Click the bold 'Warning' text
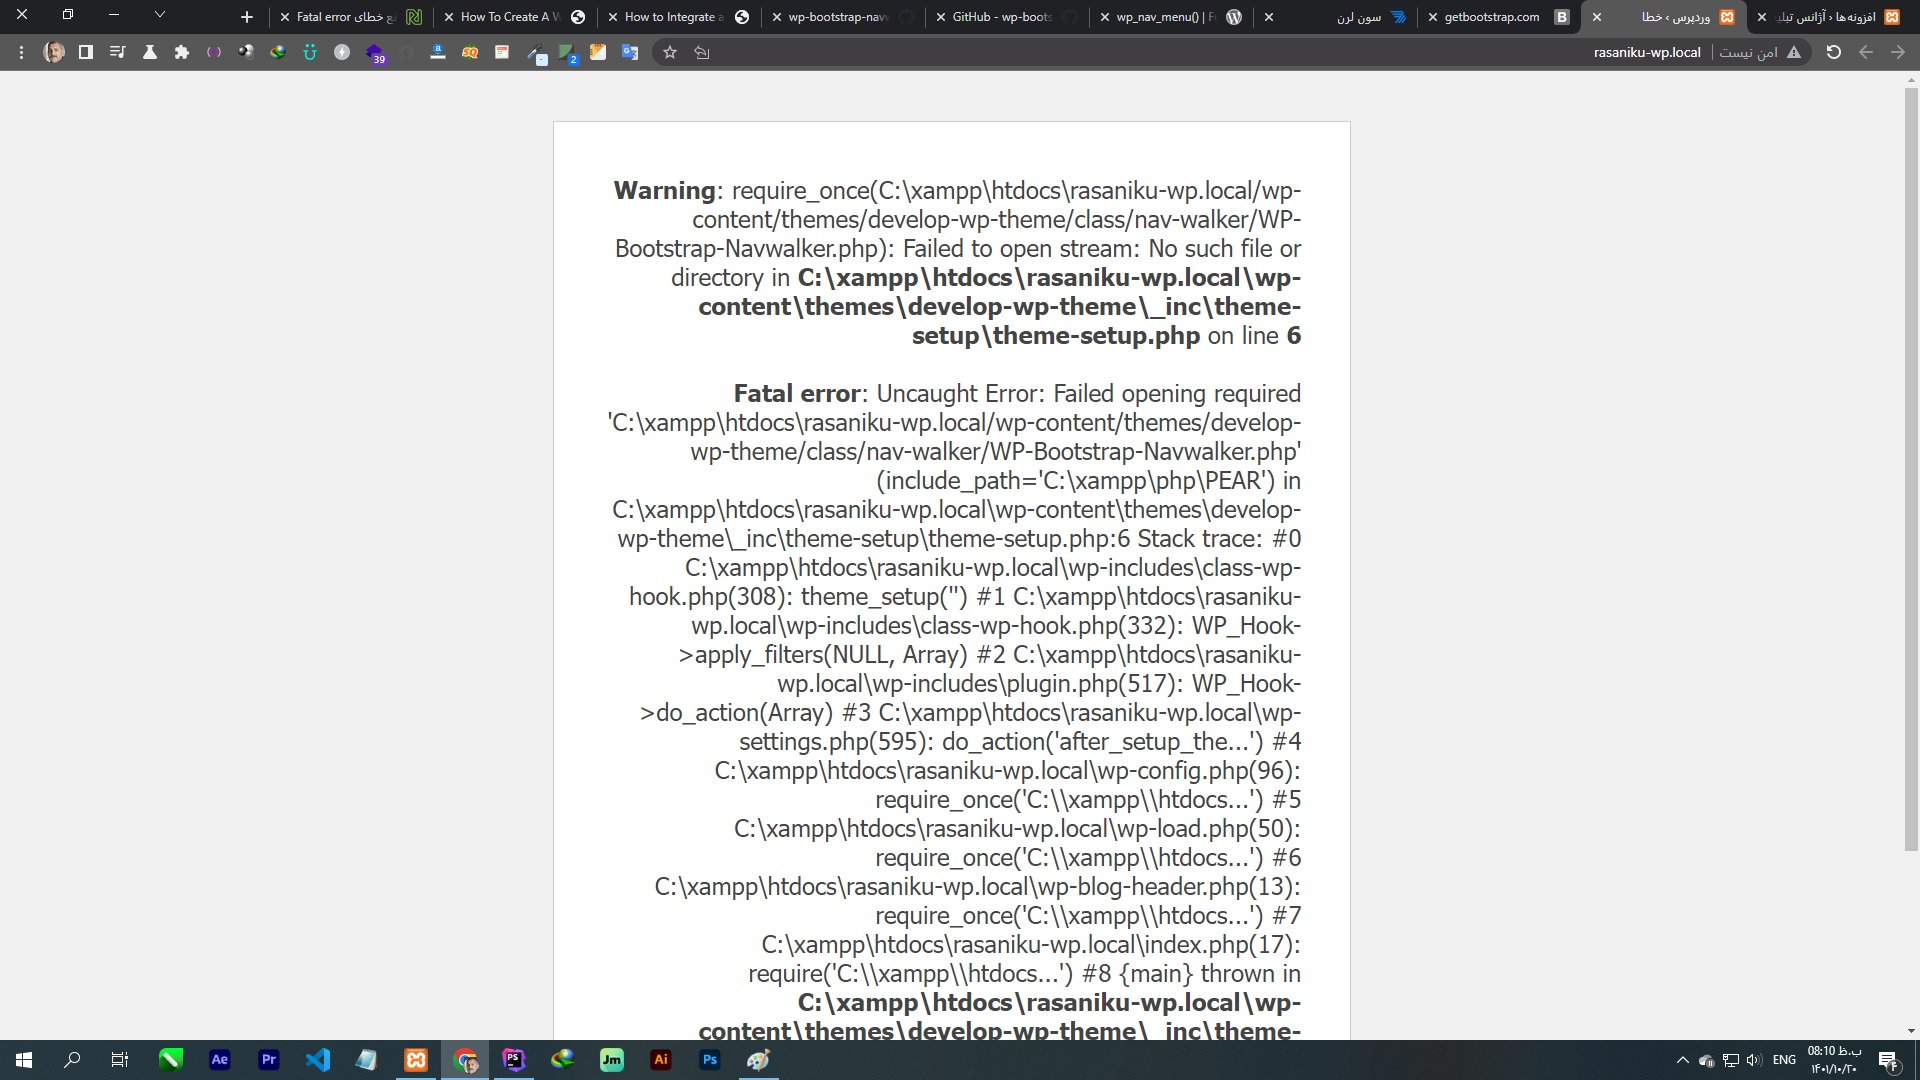Screen dimensions: 1920x1080 [x=664, y=190]
